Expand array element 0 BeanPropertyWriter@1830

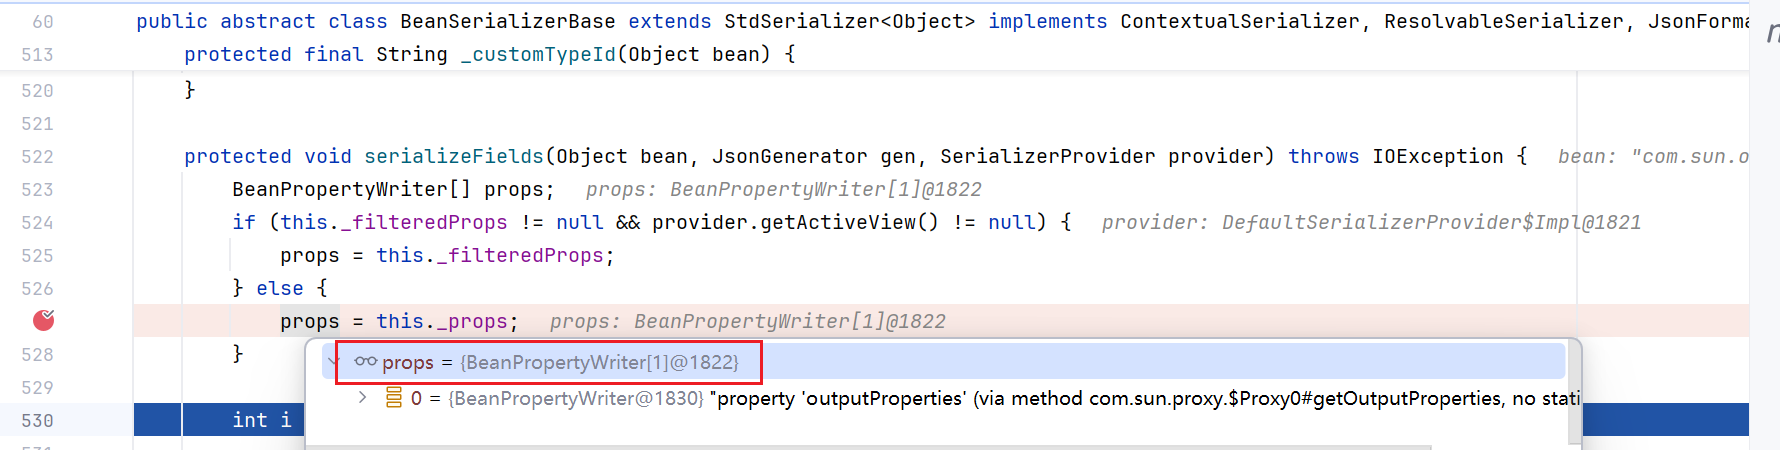coord(363,398)
